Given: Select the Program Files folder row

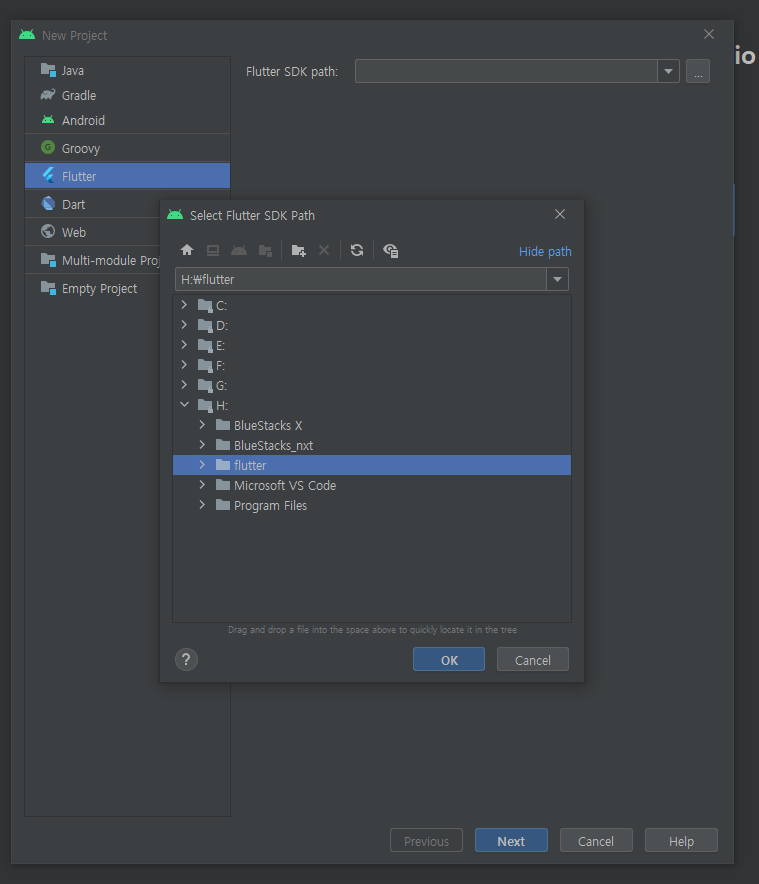Looking at the screenshot, I should 372,505.
